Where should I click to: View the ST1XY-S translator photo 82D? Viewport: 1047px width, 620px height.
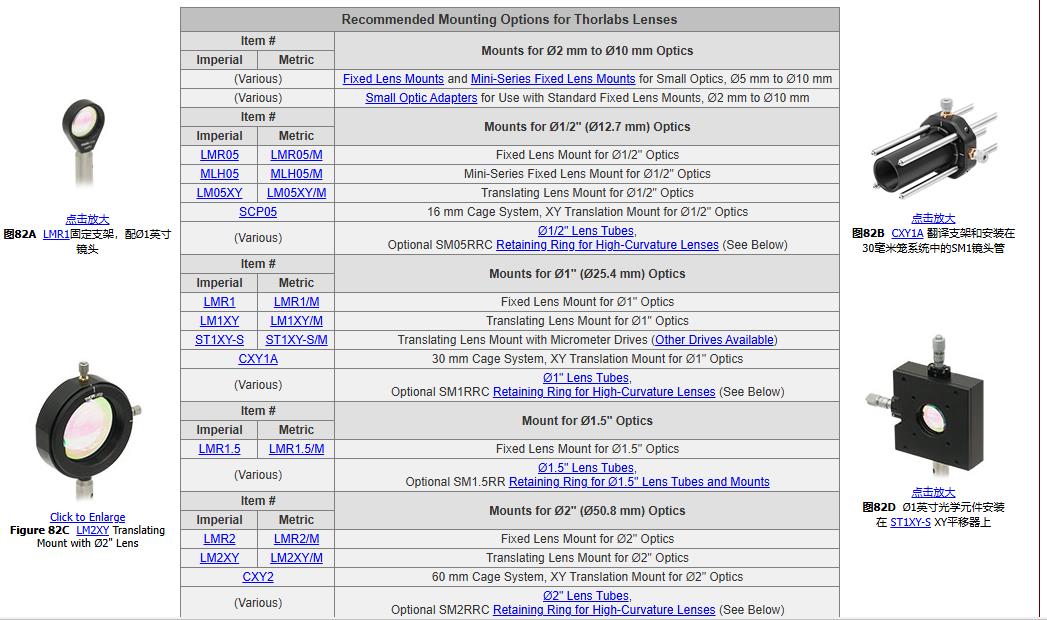pyautogui.click(x=927, y=406)
